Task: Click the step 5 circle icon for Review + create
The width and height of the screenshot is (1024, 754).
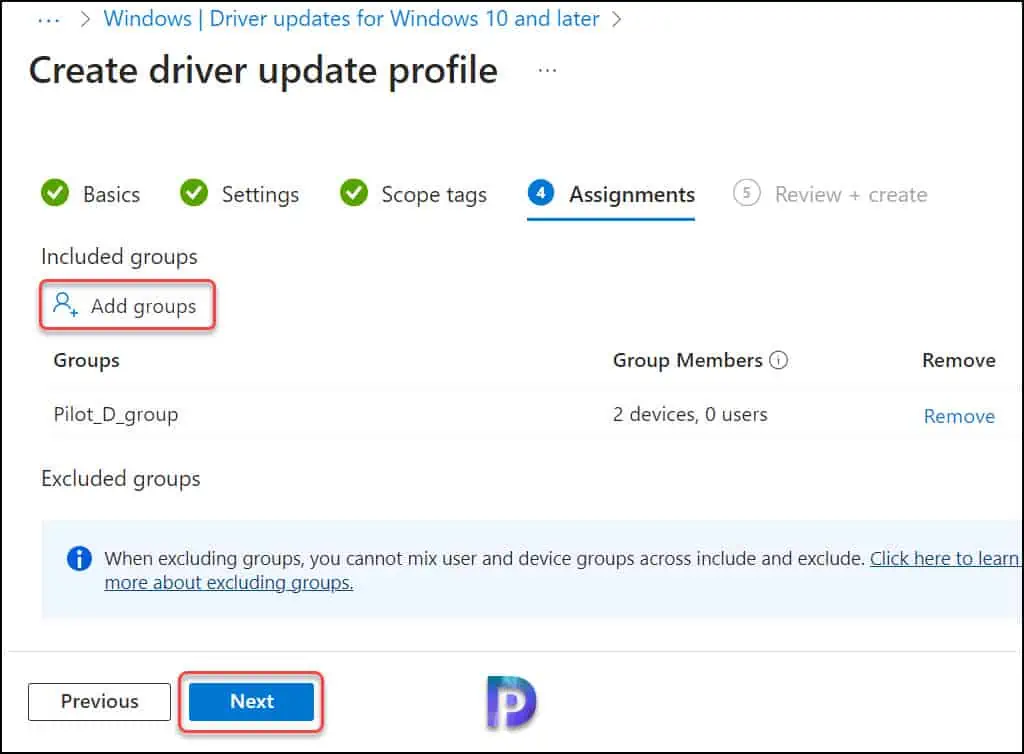Action: (x=746, y=193)
